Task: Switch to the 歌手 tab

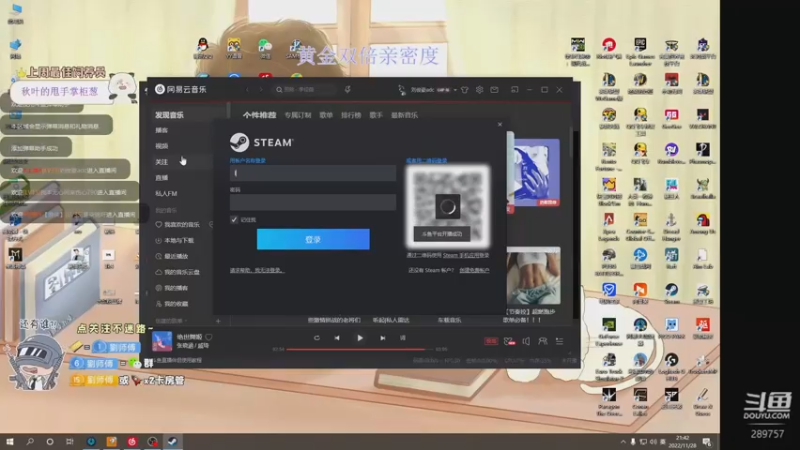Action: pos(376,115)
